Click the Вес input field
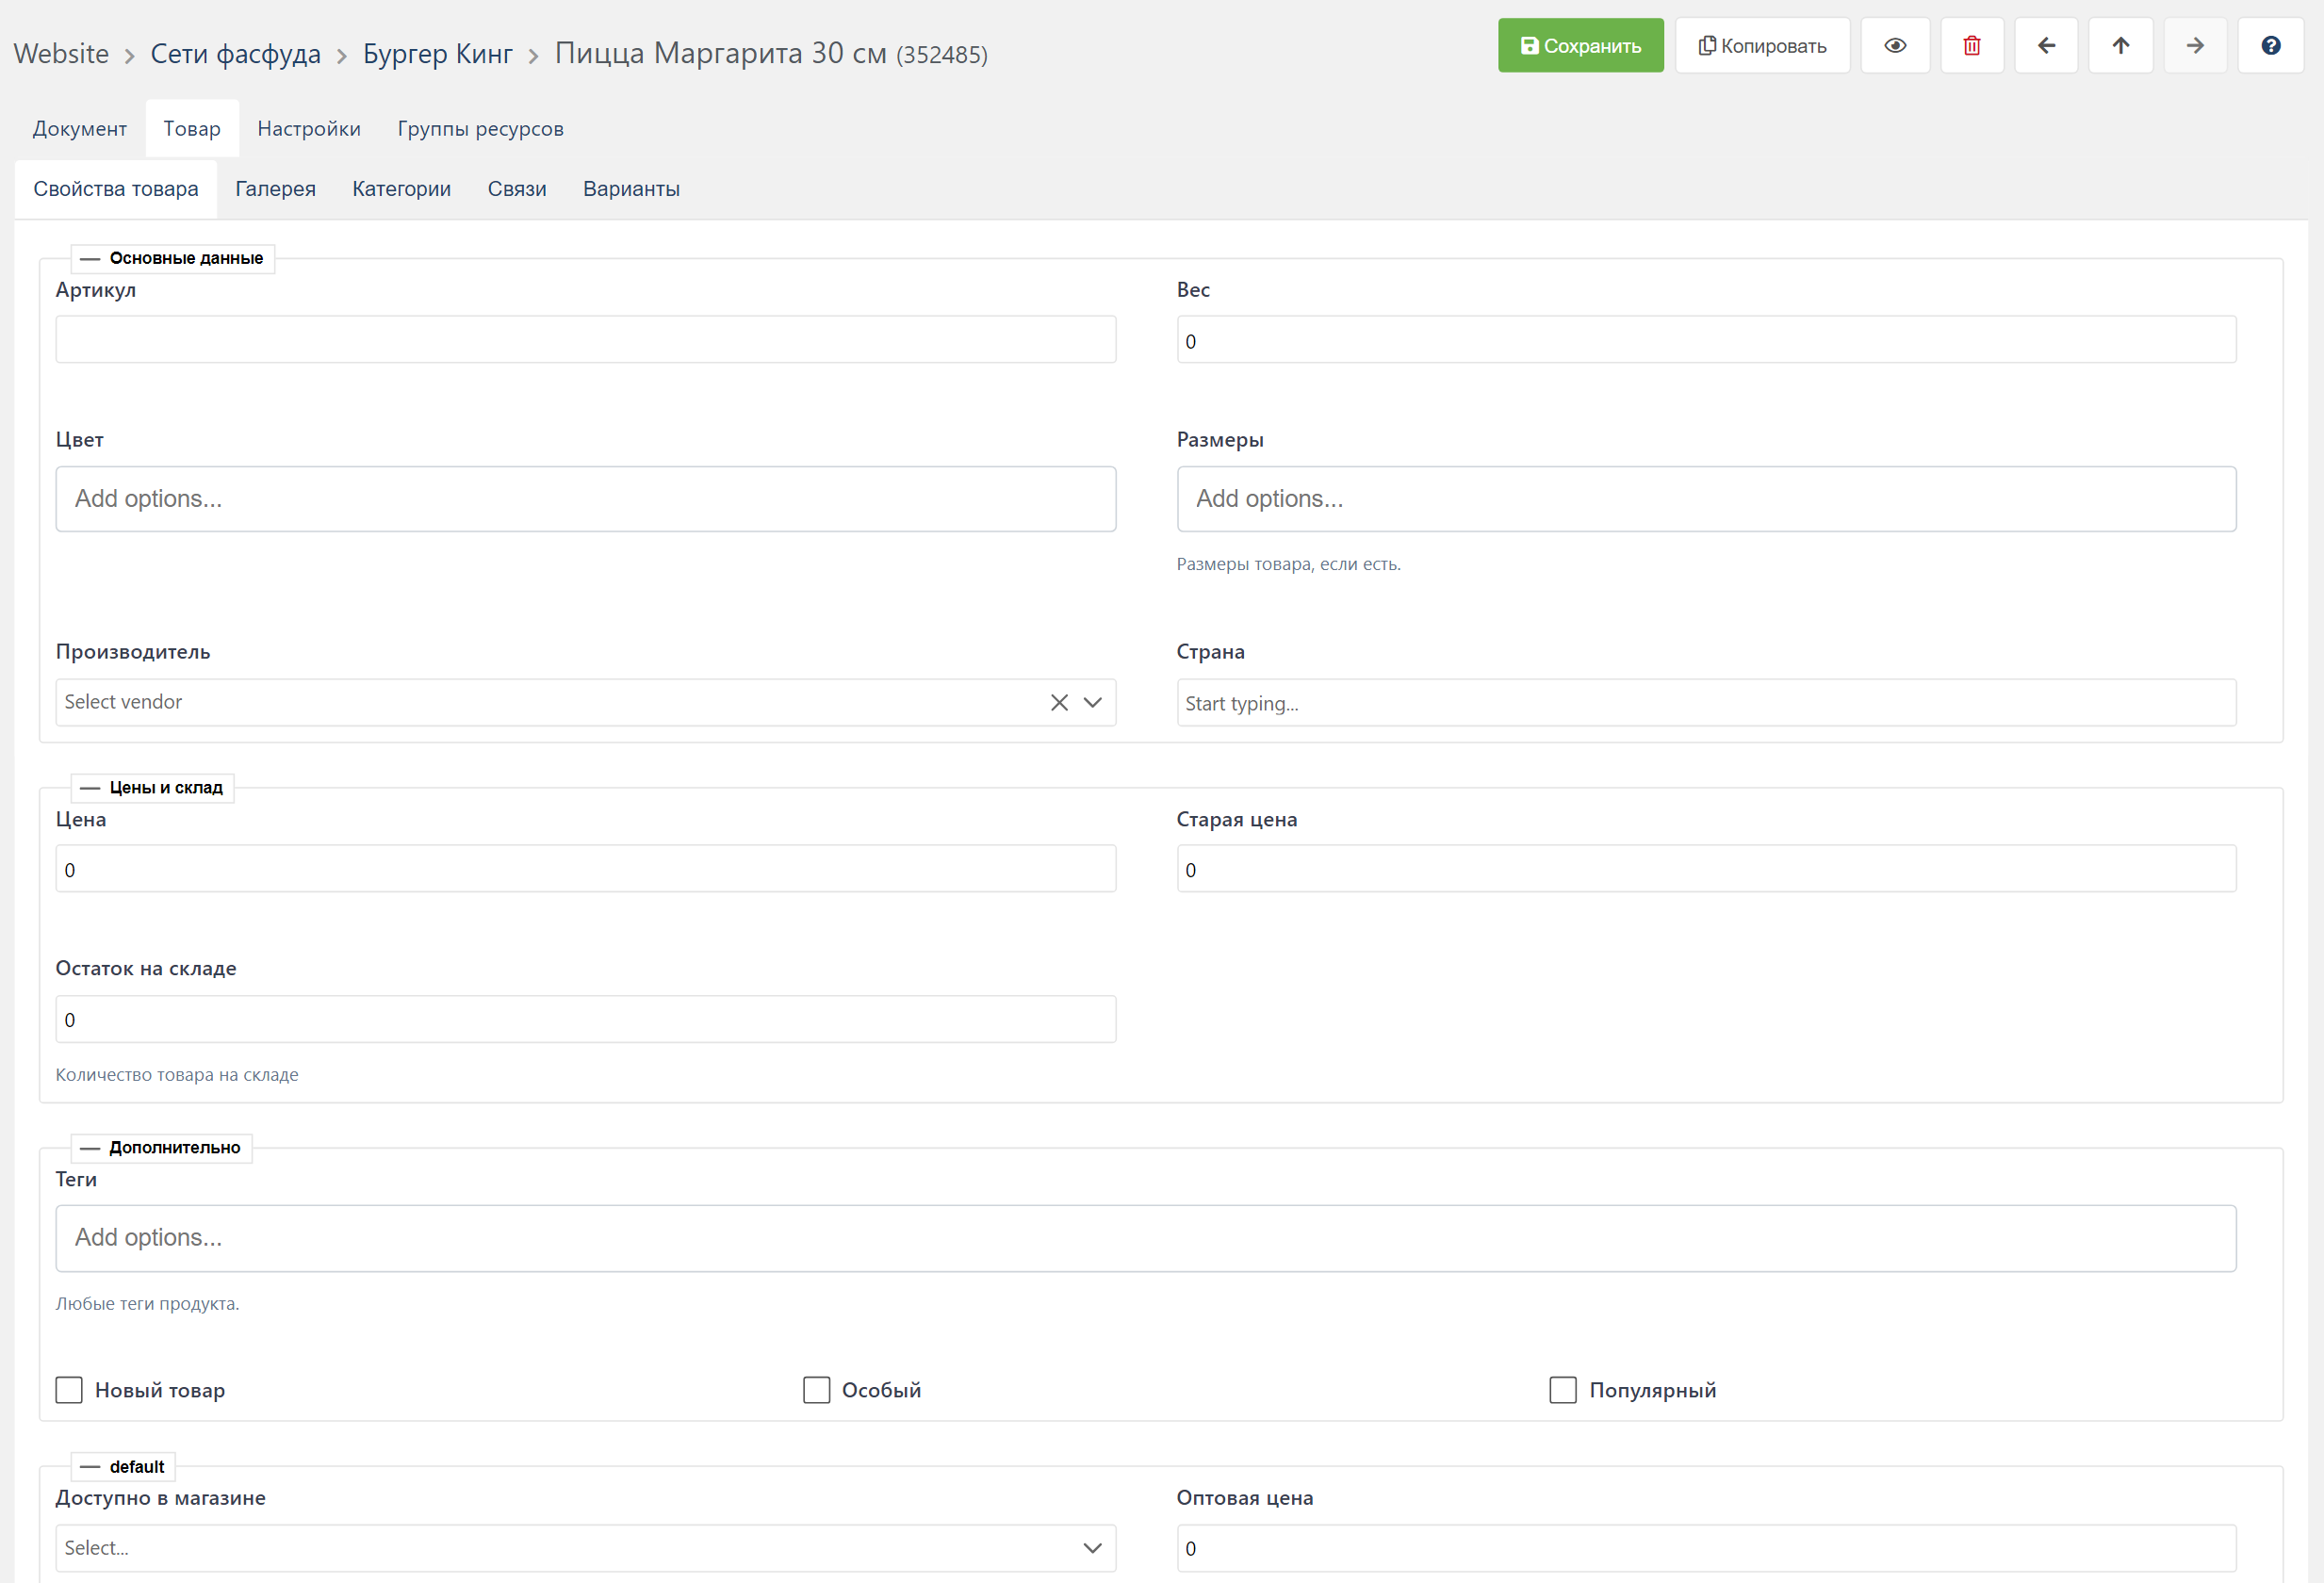This screenshot has width=2324, height=1583. click(x=1706, y=340)
